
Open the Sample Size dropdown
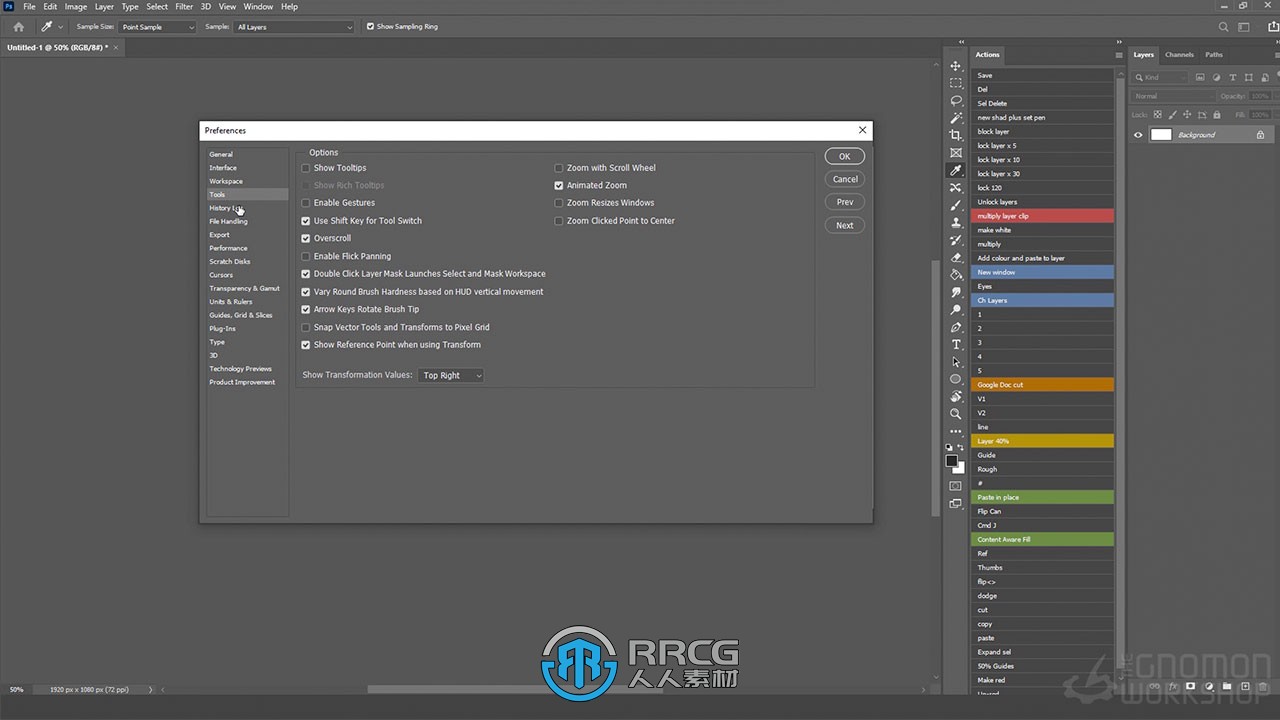click(158, 27)
